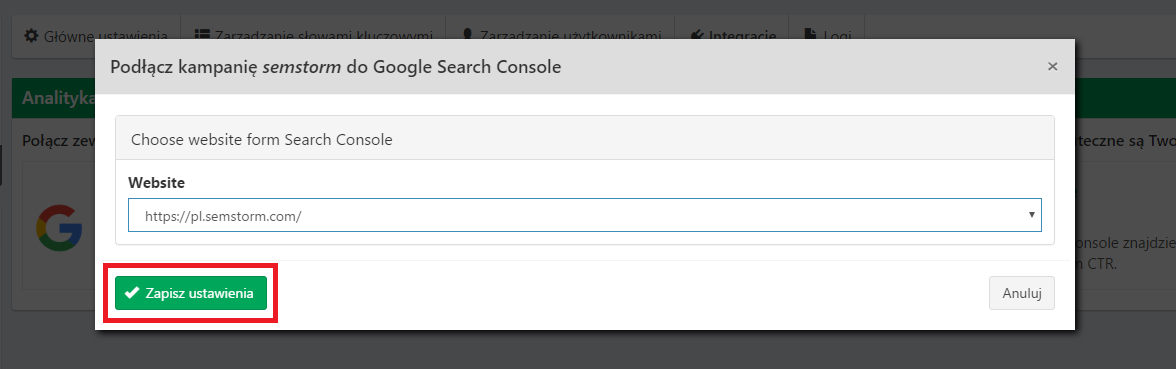
Task: Save with the Zapisz ustawienia button
Action: click(190, 293)
